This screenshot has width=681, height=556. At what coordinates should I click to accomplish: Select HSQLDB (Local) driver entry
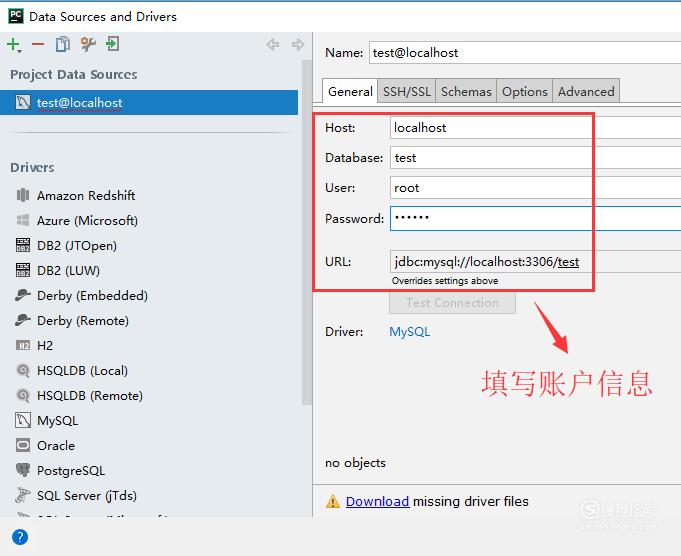[82, 371]
